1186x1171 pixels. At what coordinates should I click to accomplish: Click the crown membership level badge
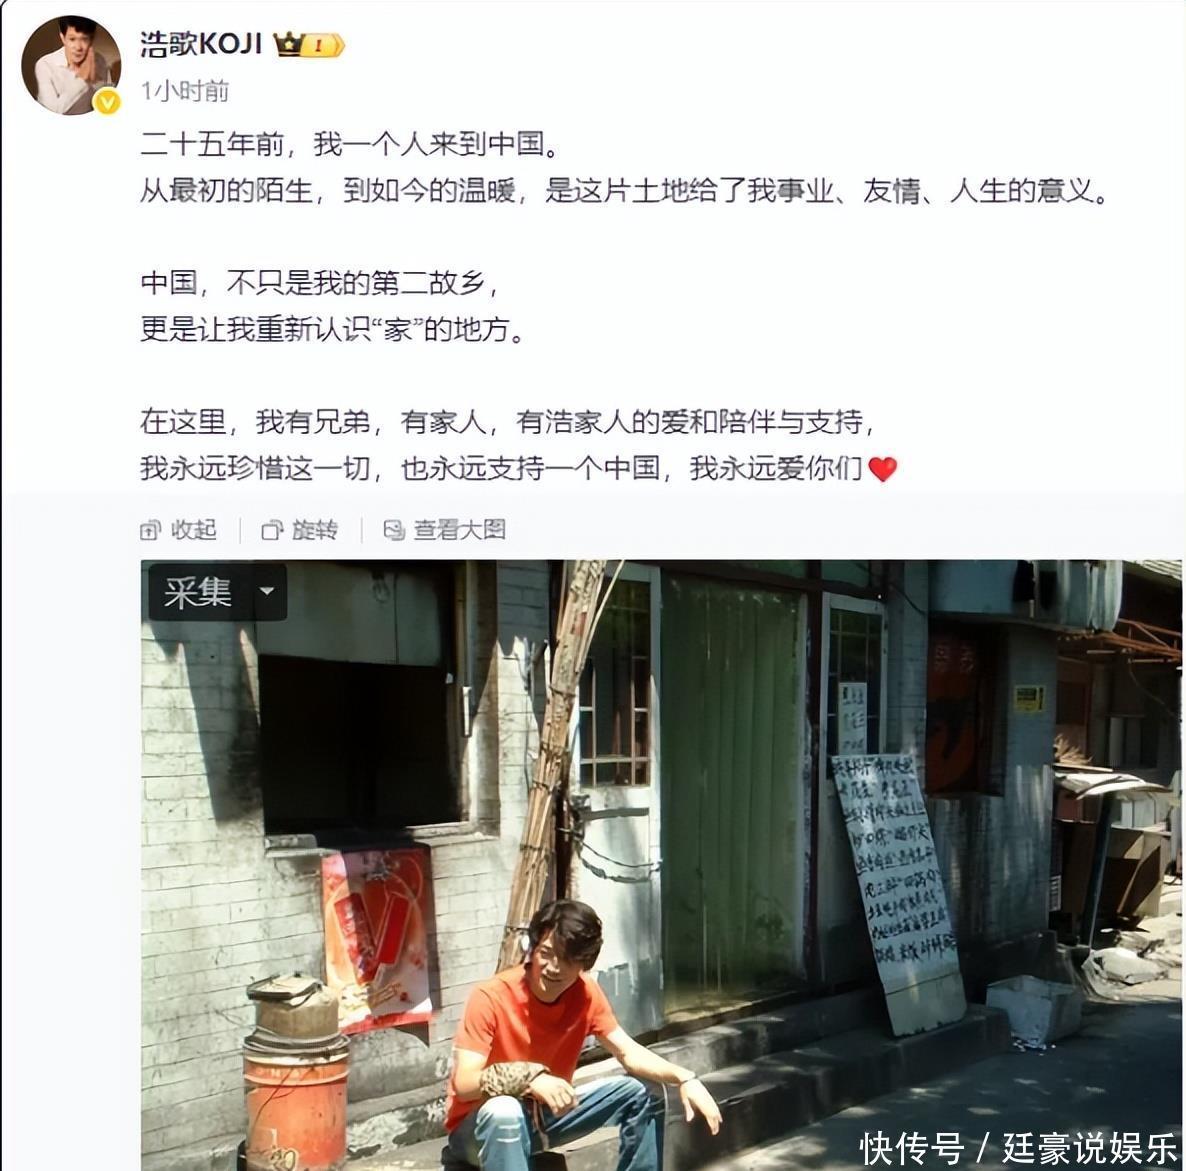pos(309,45)
